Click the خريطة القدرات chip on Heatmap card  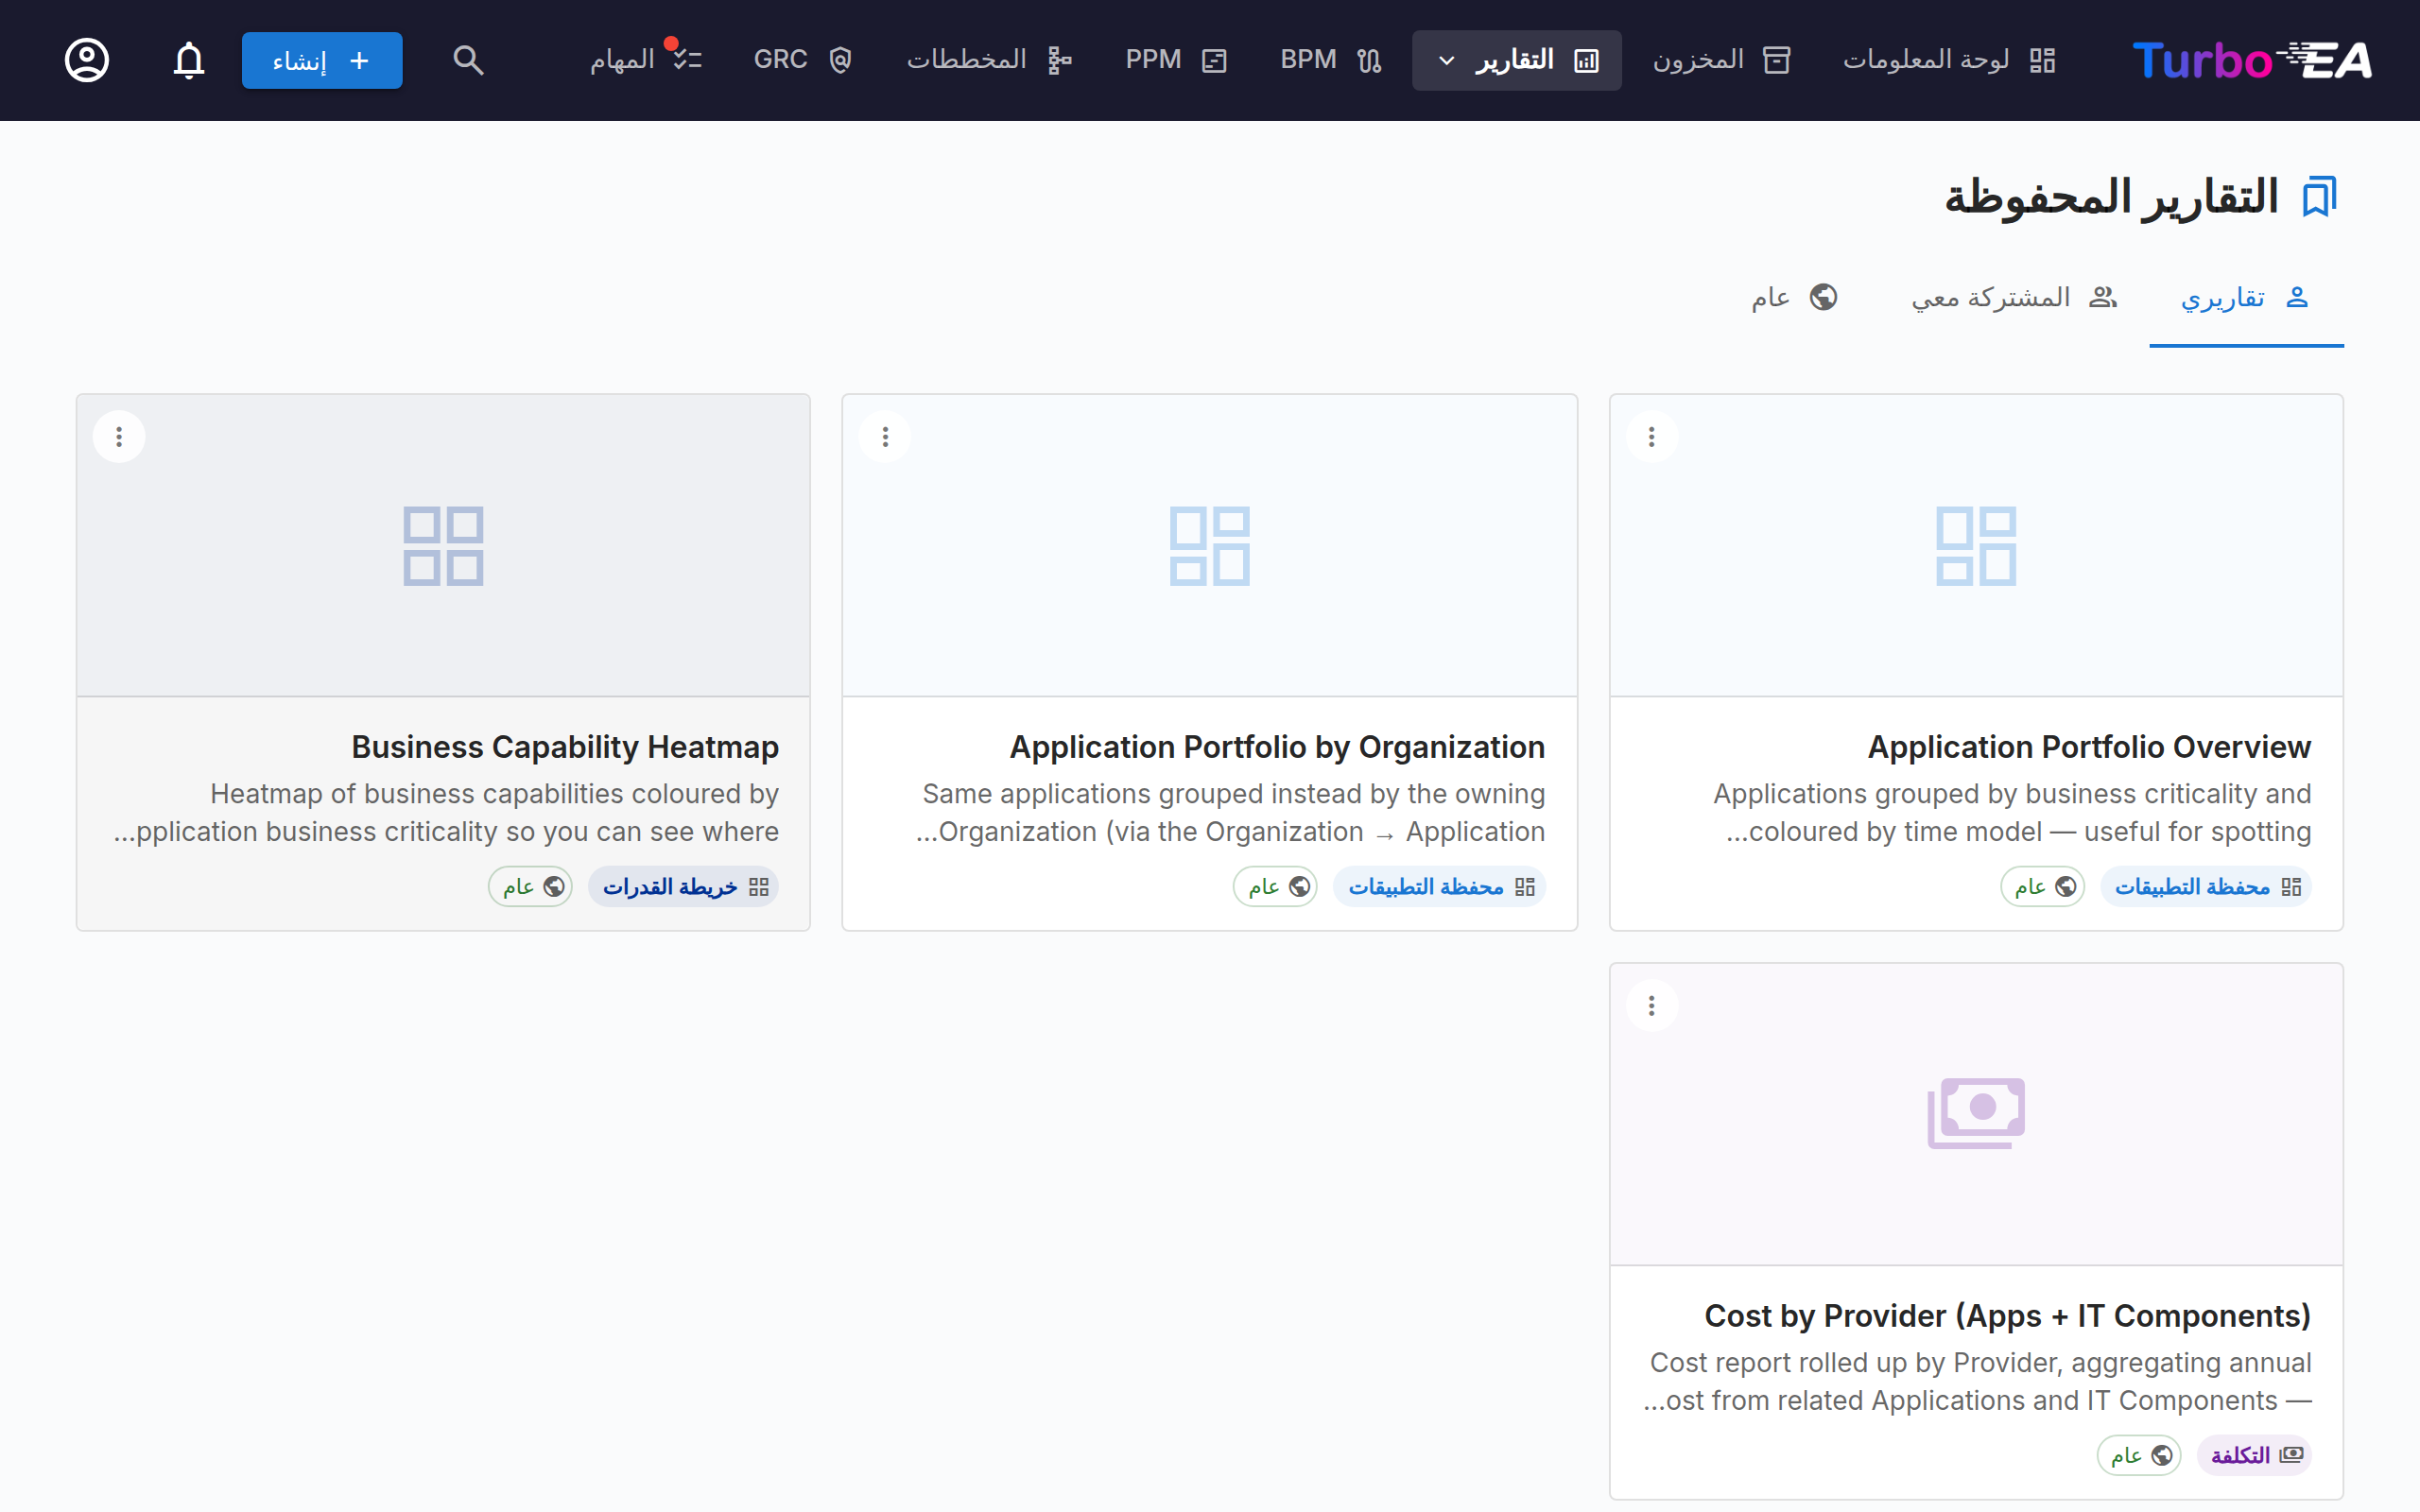pos(684,887)
